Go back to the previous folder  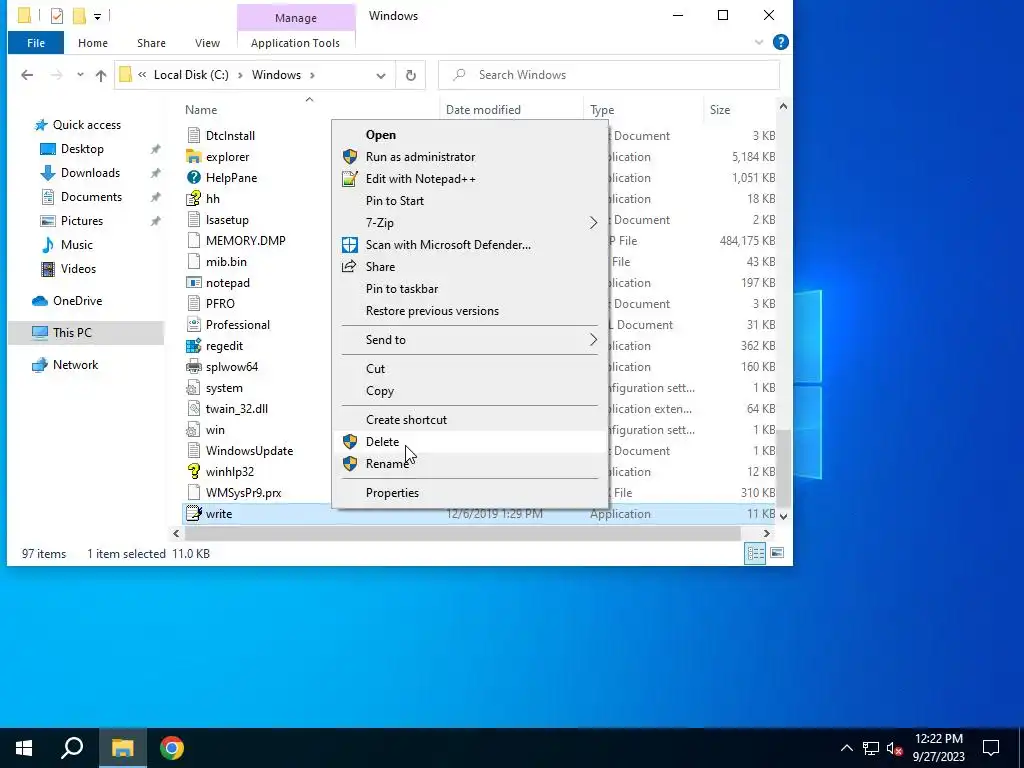pyautogui.click(x=27, y=75)
